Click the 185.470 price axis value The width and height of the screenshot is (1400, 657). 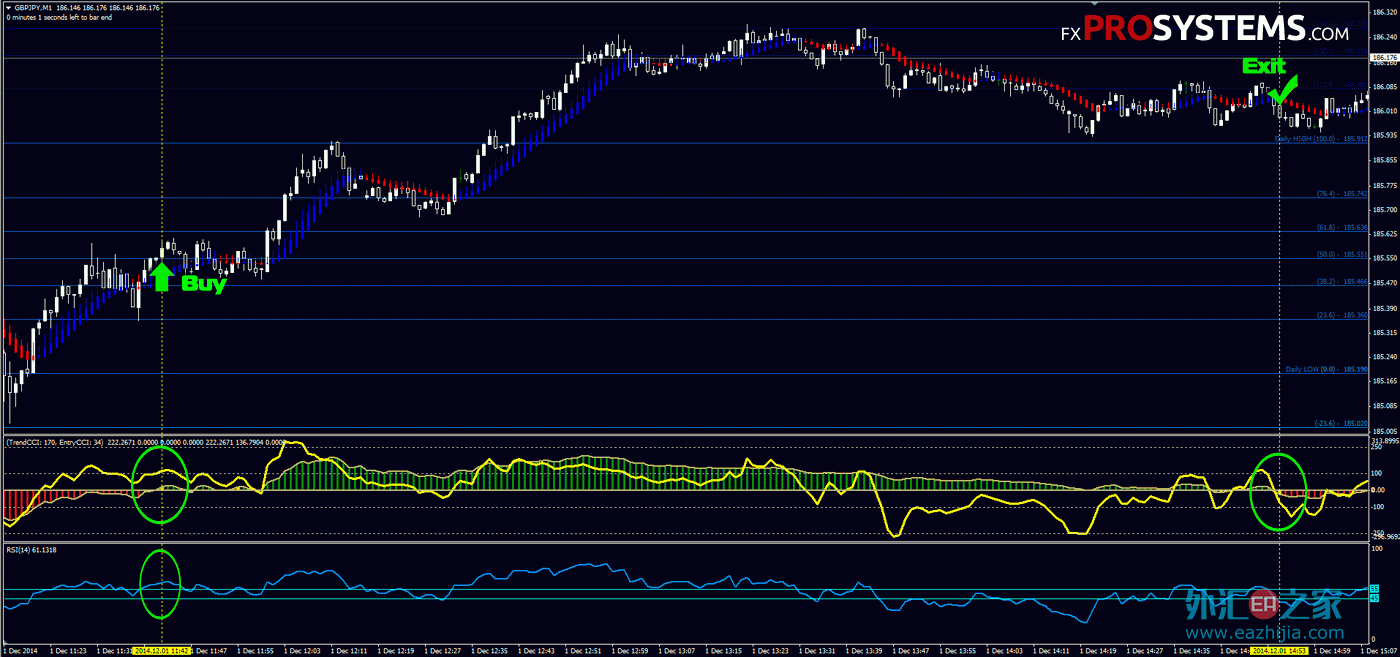1385,283
